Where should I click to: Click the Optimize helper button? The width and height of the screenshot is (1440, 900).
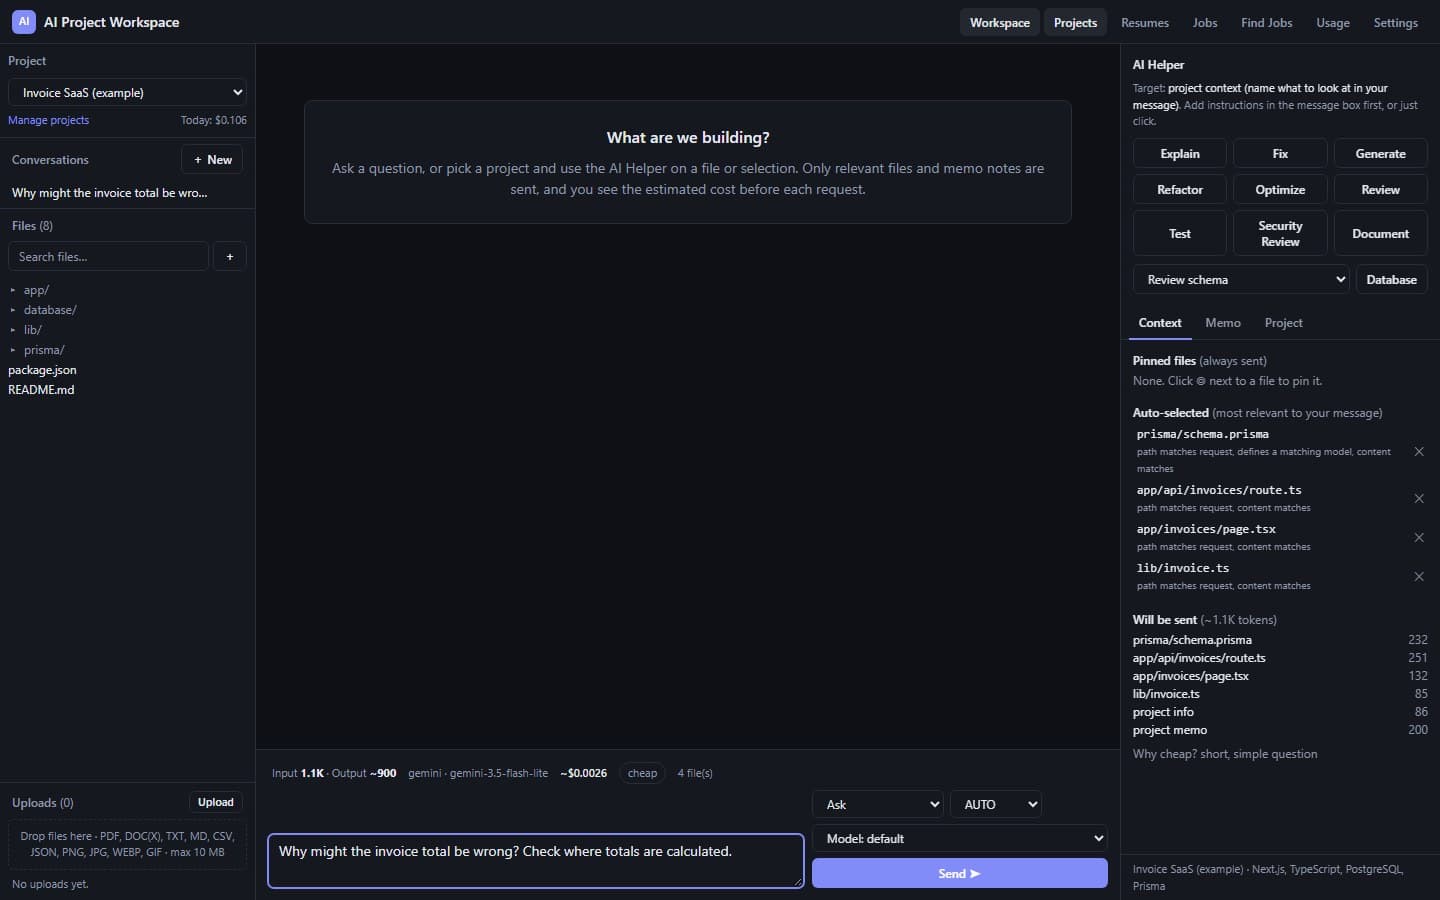coord(1280,190)
